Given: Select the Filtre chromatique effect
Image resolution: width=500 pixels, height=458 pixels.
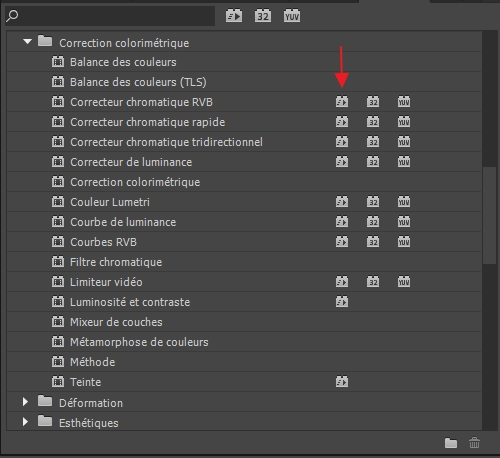Looking at the screenshot, I should pyautogui.click(x=244, y=262).
